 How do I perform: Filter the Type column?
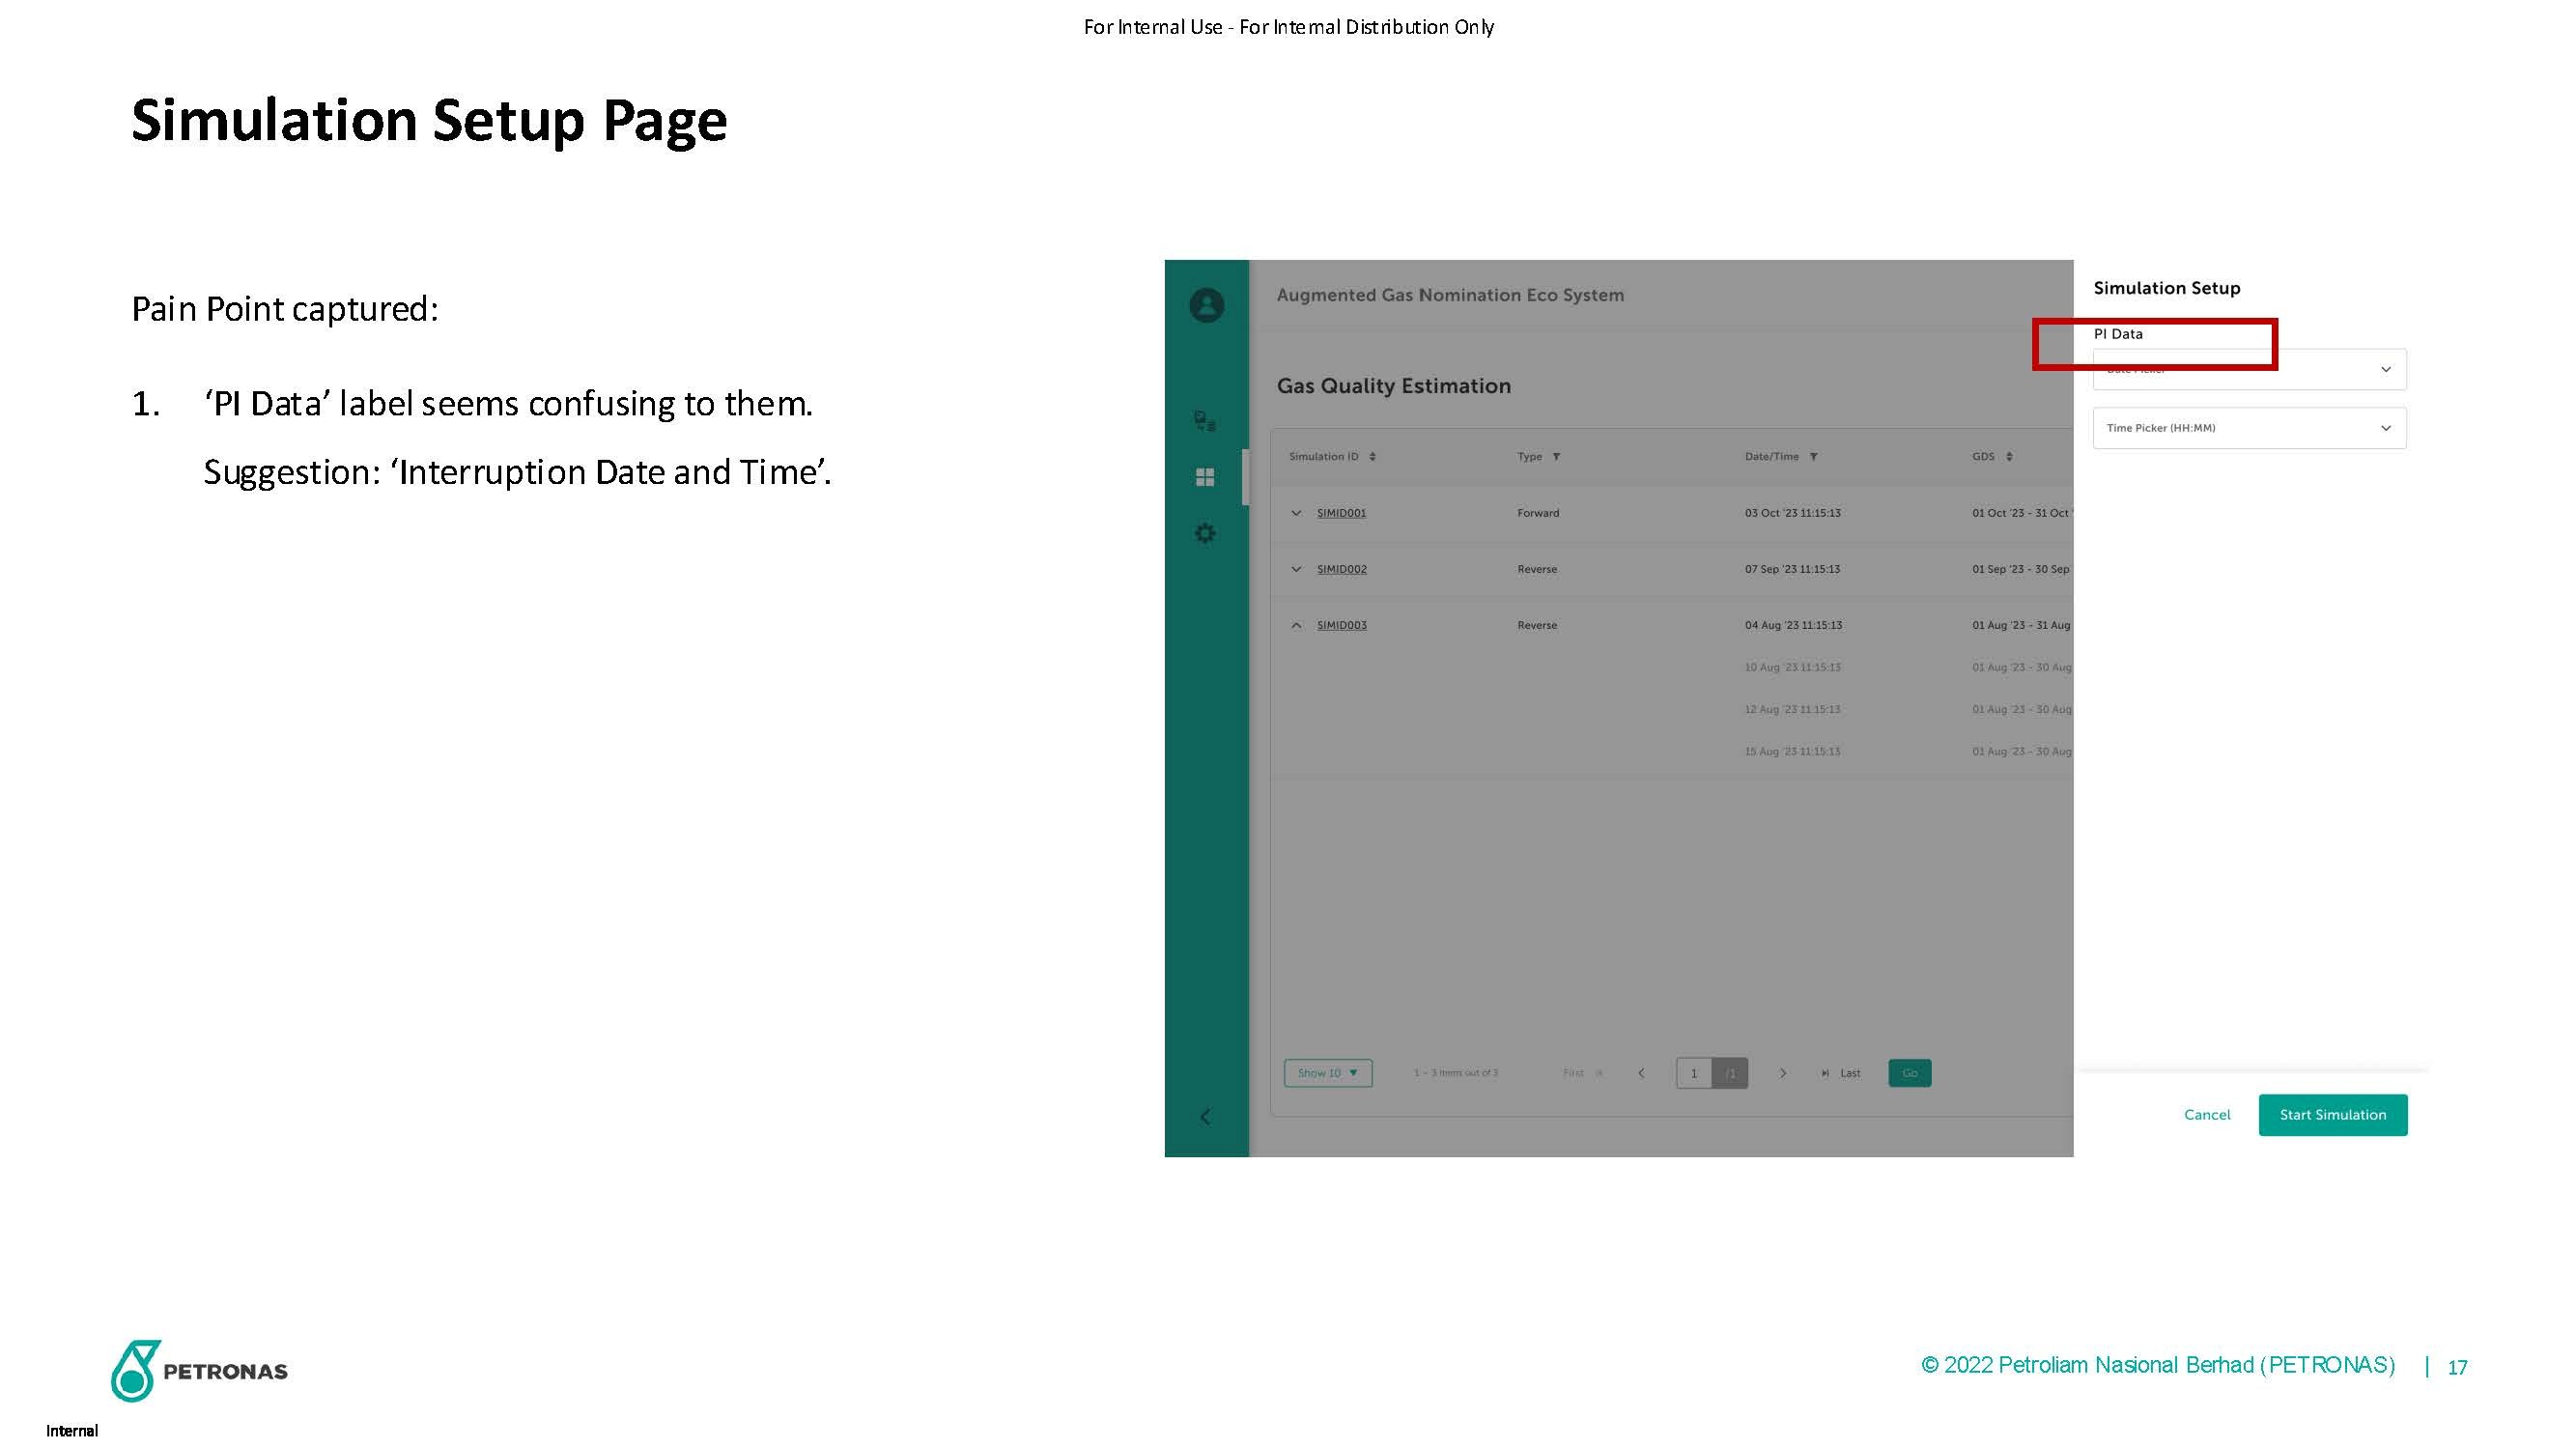(x=1556, y=457)
